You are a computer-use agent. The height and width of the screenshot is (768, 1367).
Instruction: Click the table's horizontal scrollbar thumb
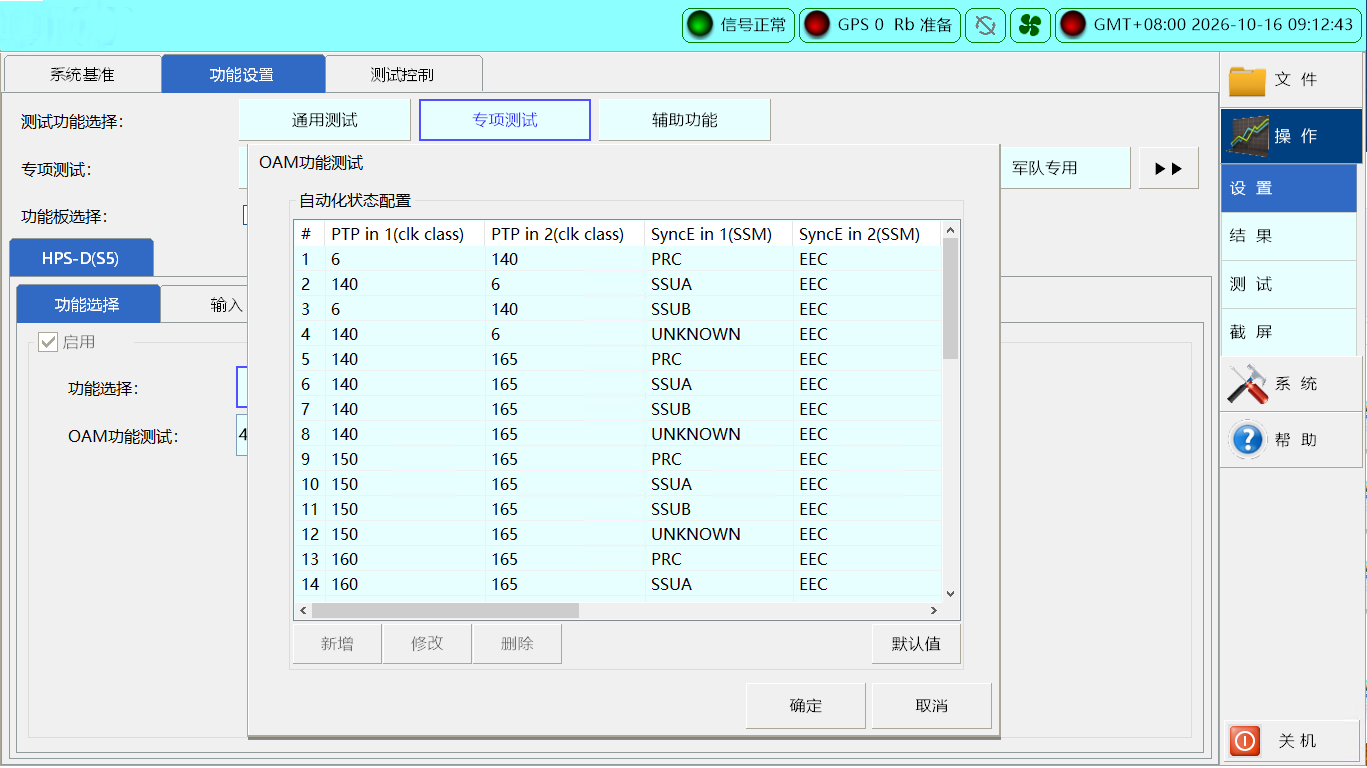445,610
